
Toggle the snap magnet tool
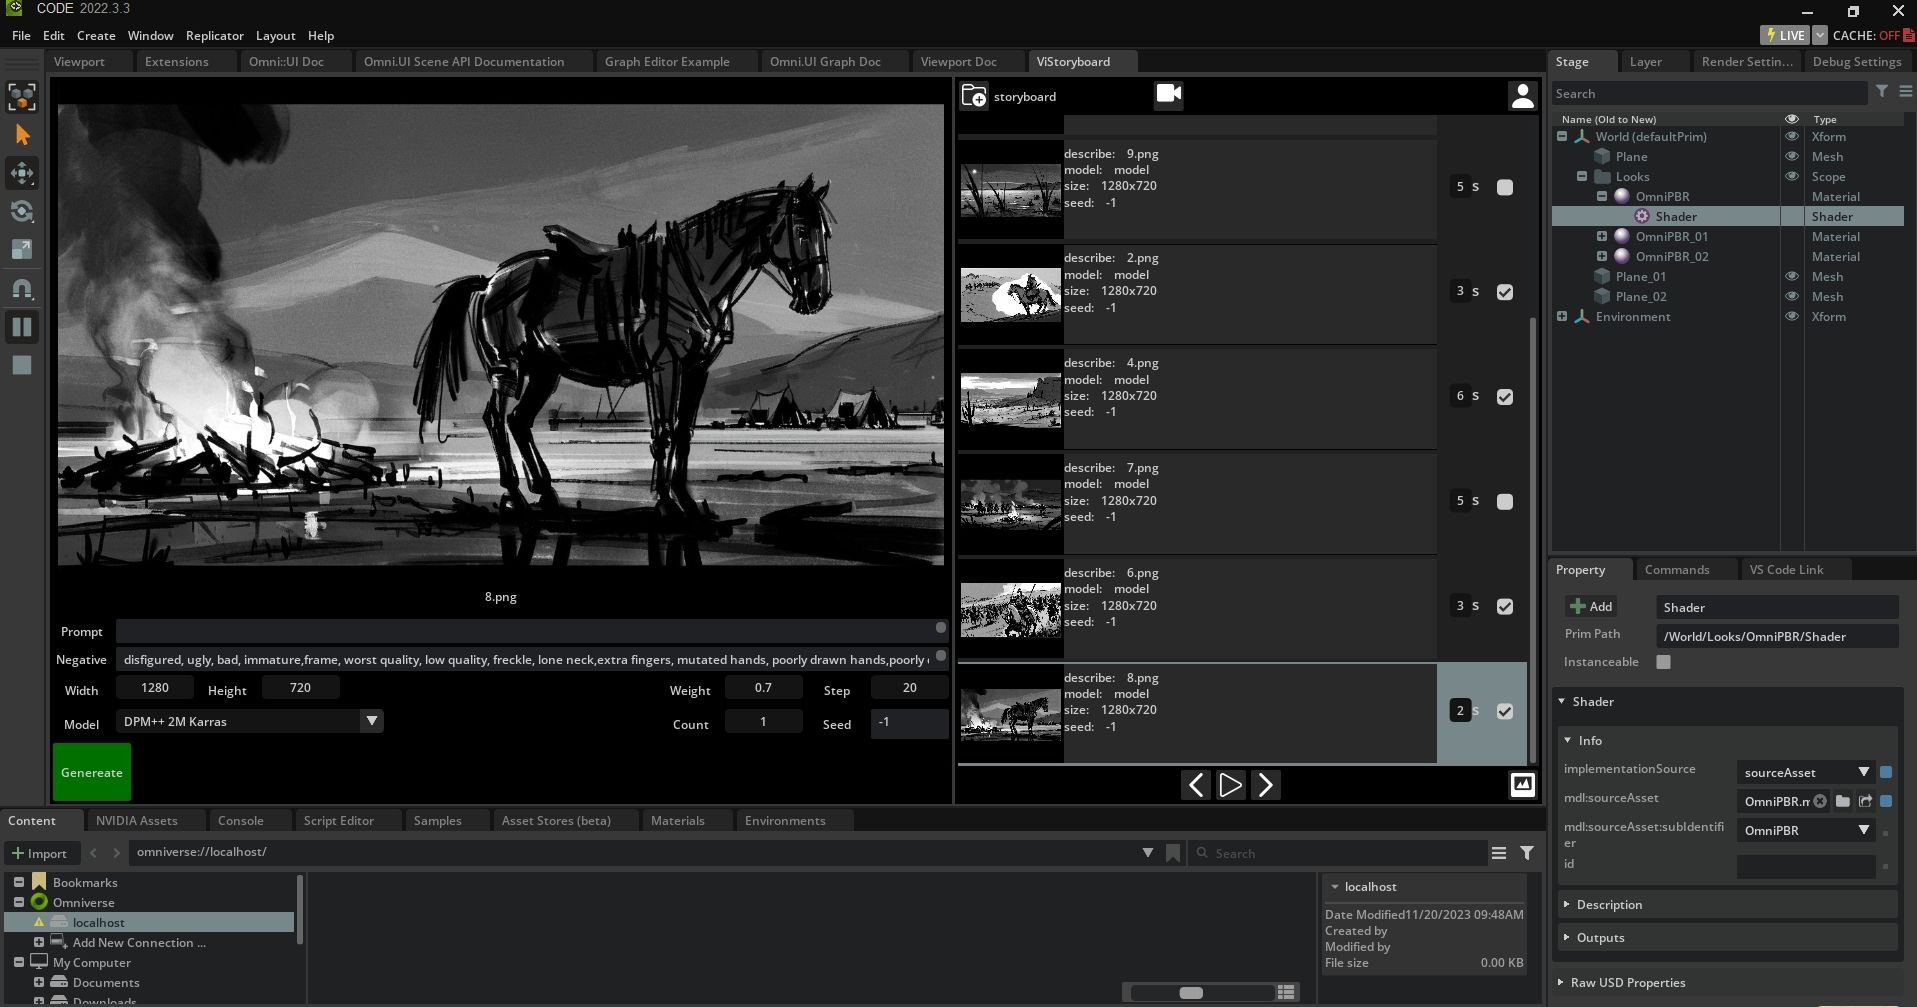click(x=22, y=289)
